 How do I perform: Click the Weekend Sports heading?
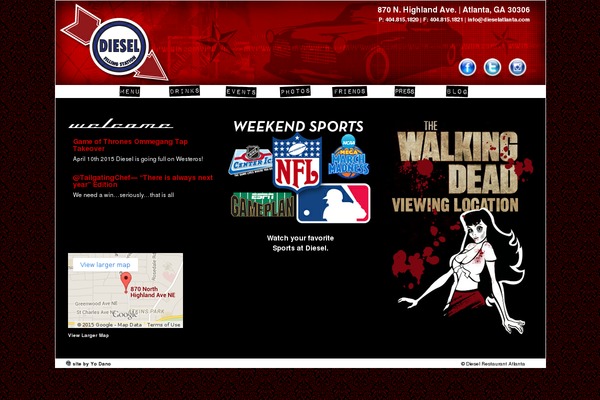click(x=298, y=126)
